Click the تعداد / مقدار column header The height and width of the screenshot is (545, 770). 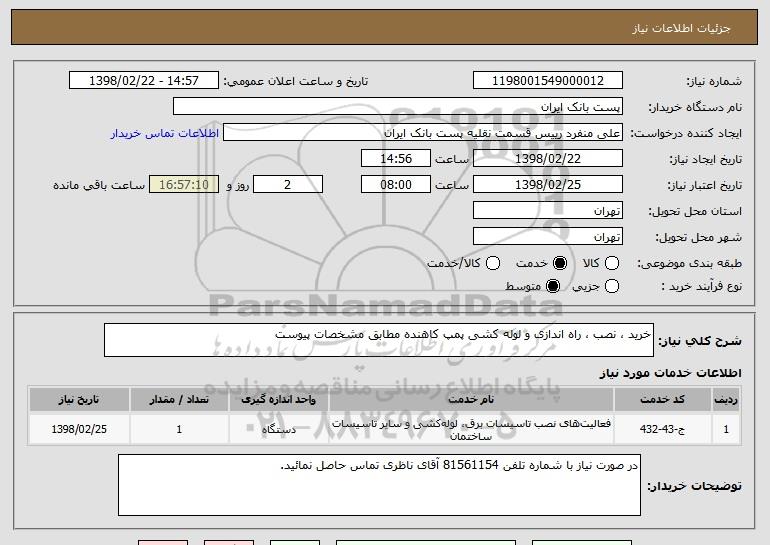tap(179, 400)
